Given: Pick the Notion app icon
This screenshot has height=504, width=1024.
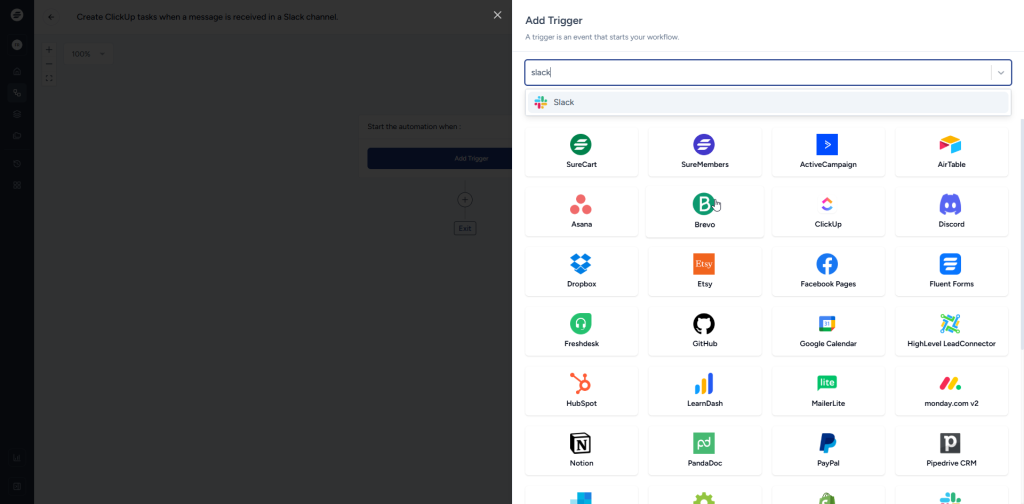Looking at the screenshot, I should (x=580, y=443).
